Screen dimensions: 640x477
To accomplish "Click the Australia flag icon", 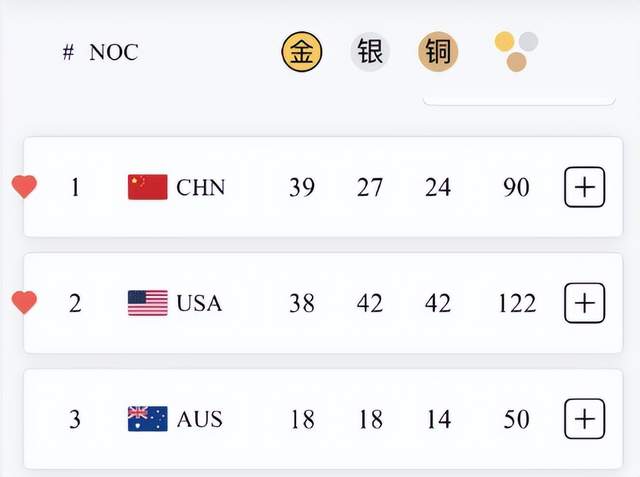I will click(x=148, y=418).
